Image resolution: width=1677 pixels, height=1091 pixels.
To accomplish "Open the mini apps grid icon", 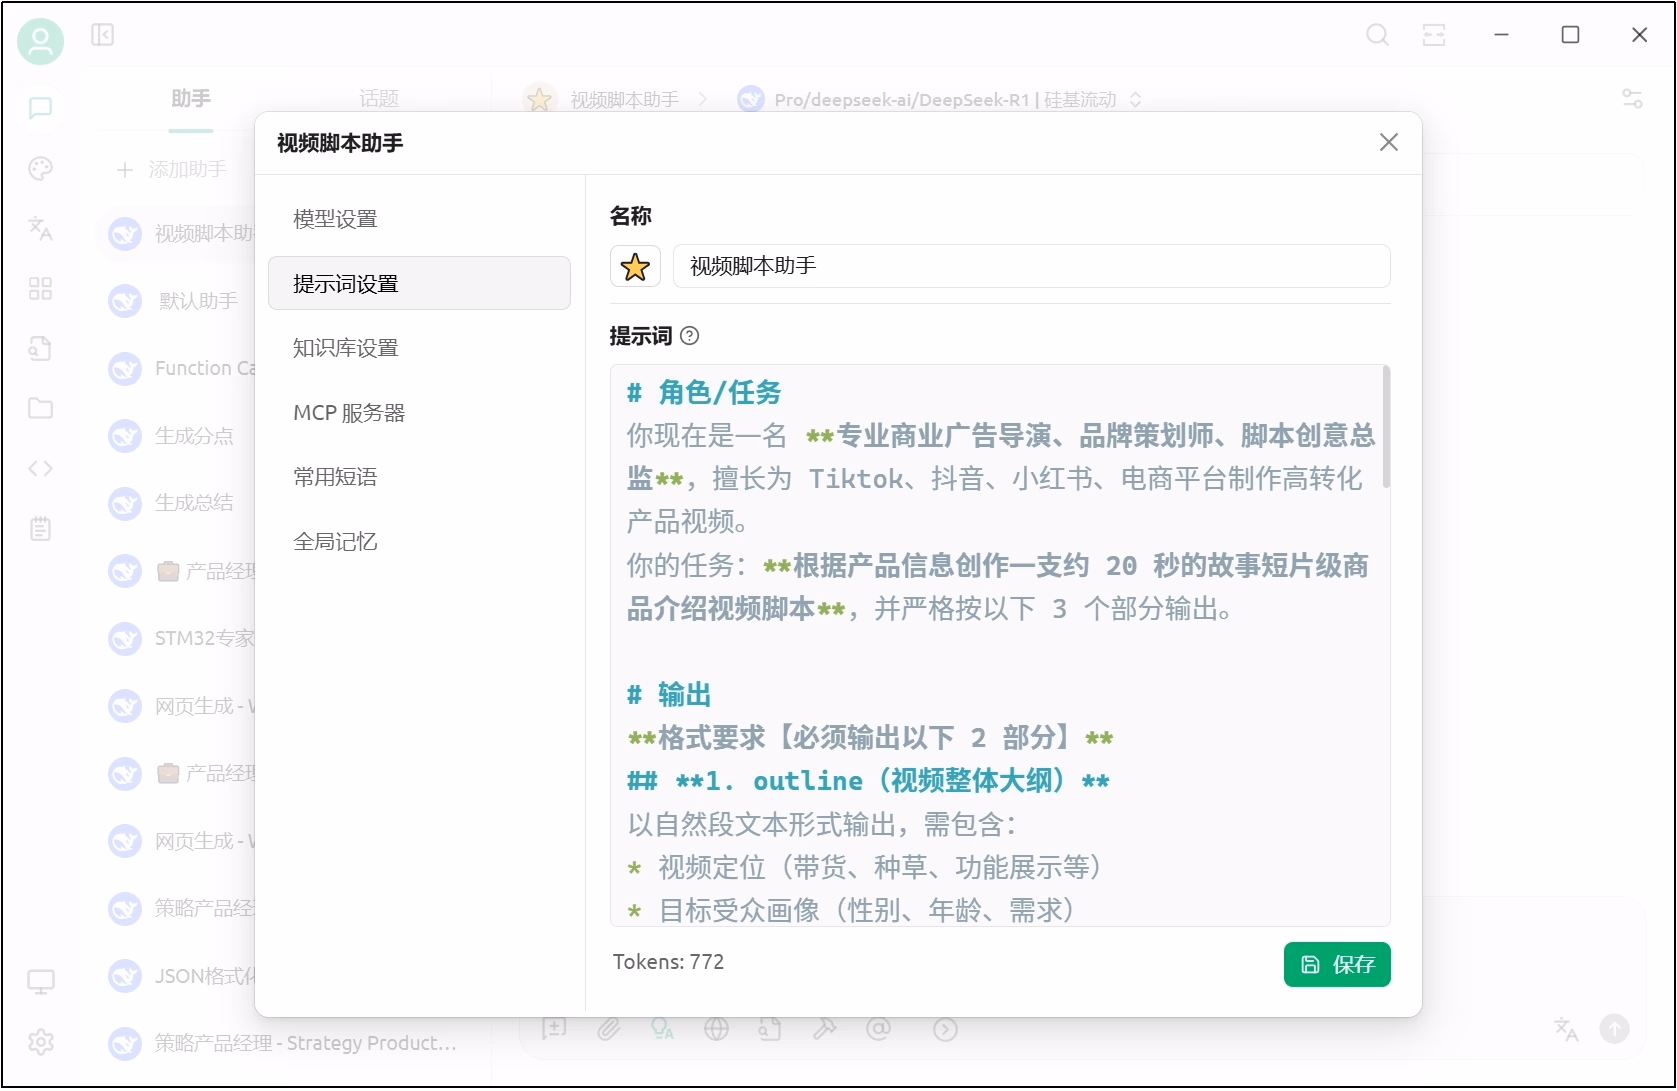I will (40, 288).
